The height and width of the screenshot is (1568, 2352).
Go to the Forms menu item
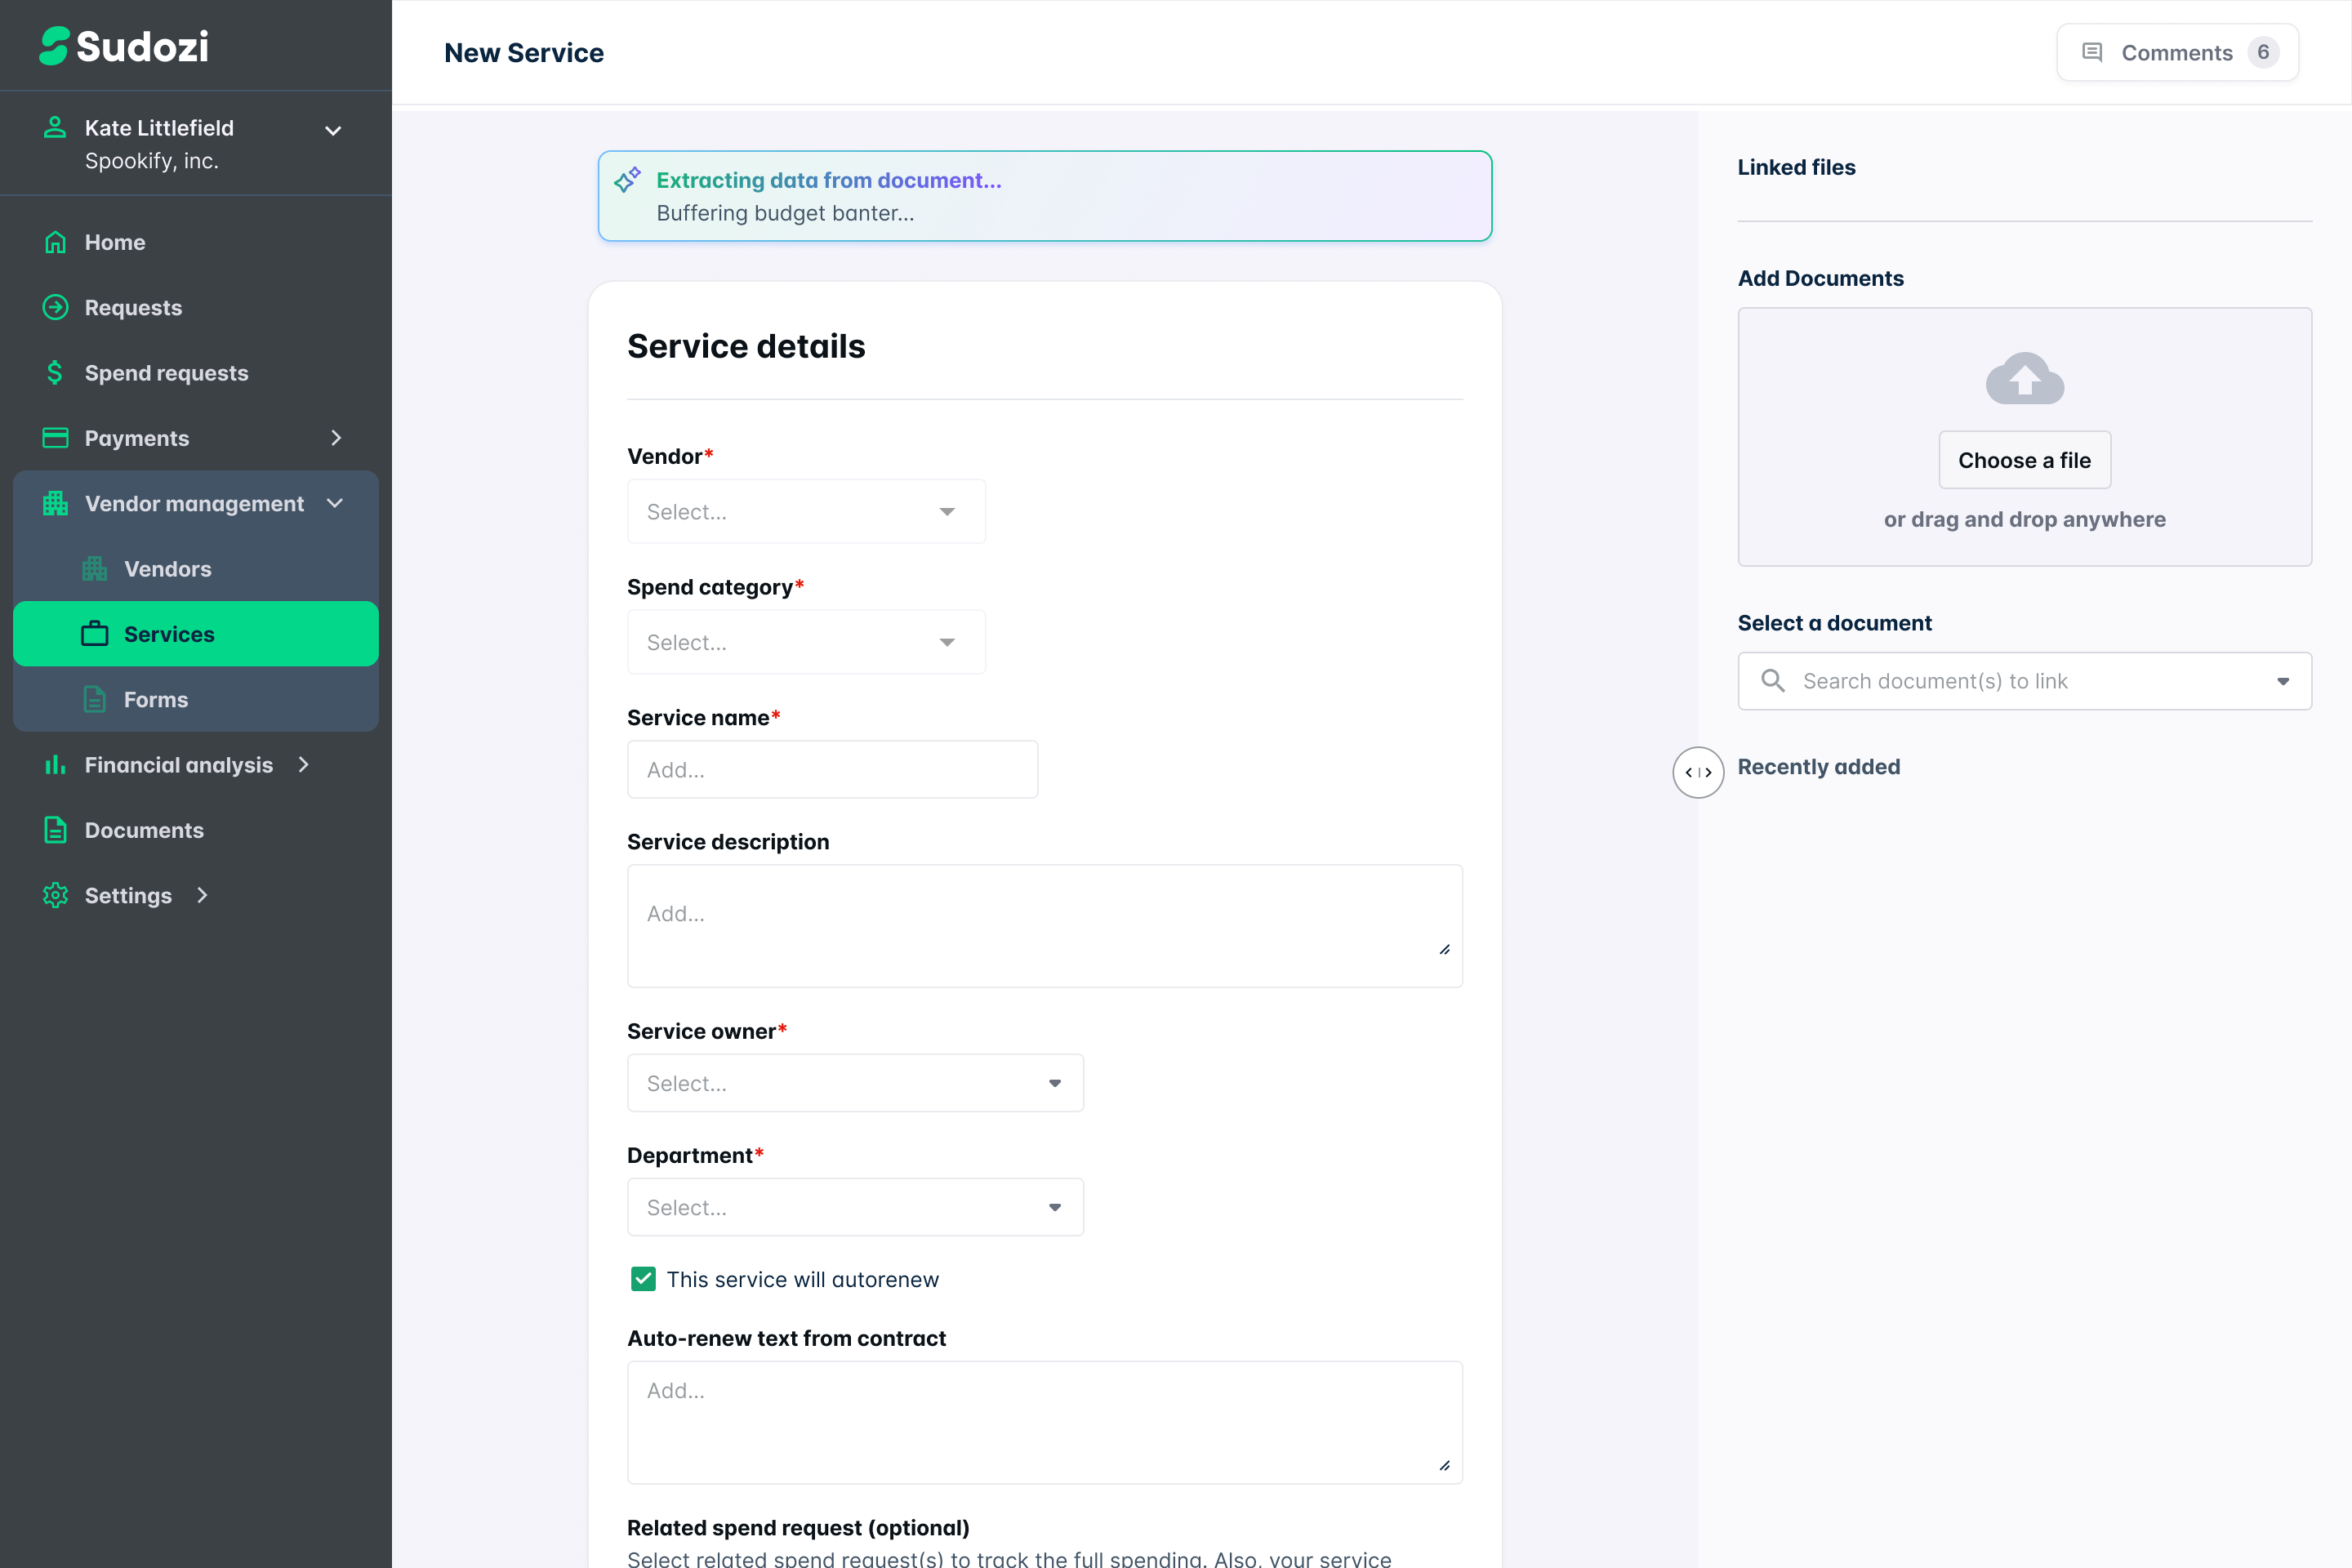[x=155, y=700]
